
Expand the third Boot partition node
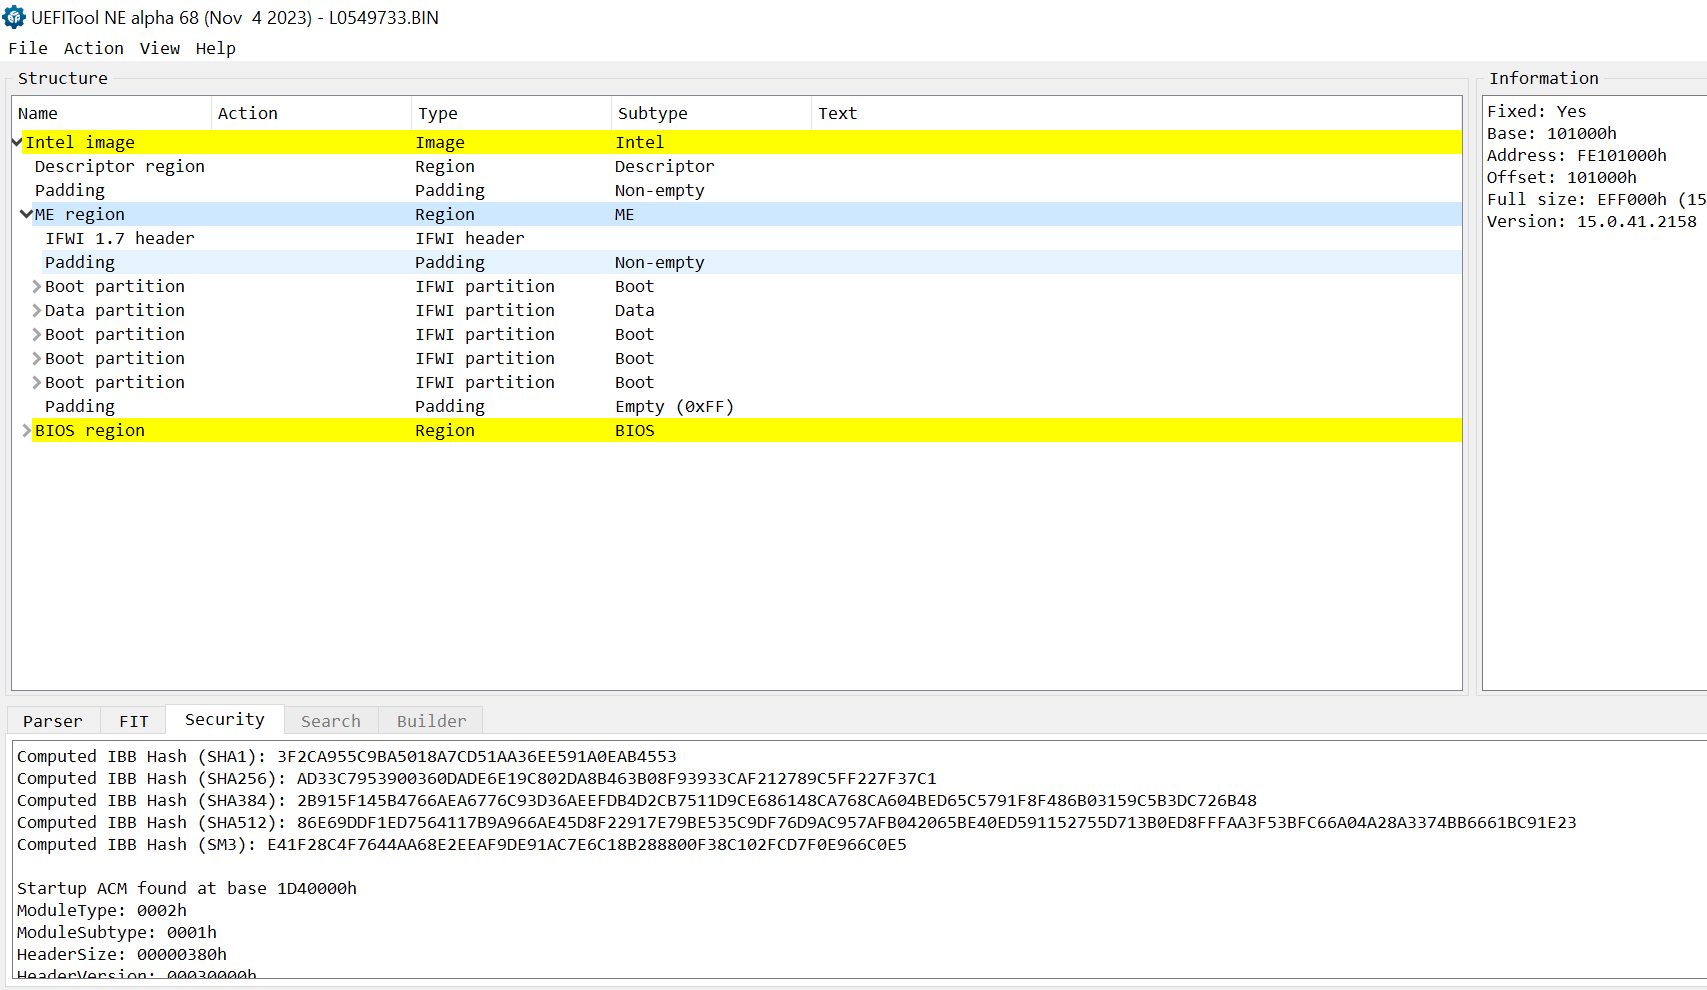pos(37,358)
